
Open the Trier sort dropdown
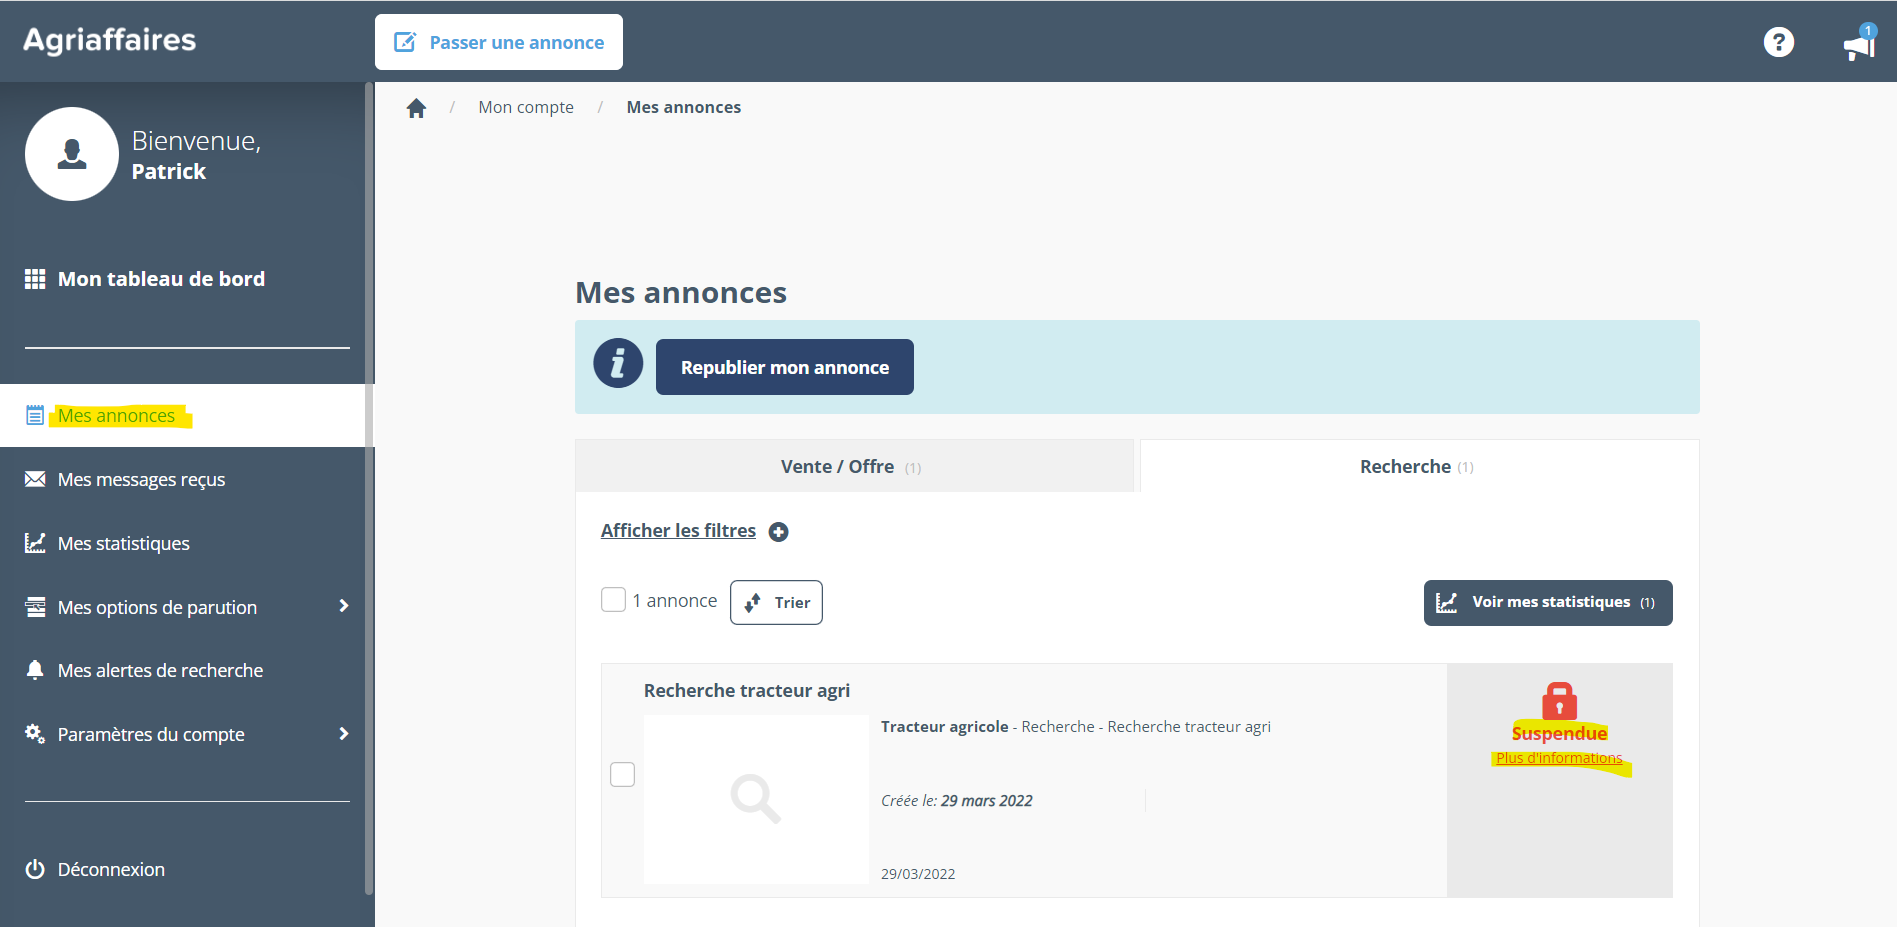point(776,603)
